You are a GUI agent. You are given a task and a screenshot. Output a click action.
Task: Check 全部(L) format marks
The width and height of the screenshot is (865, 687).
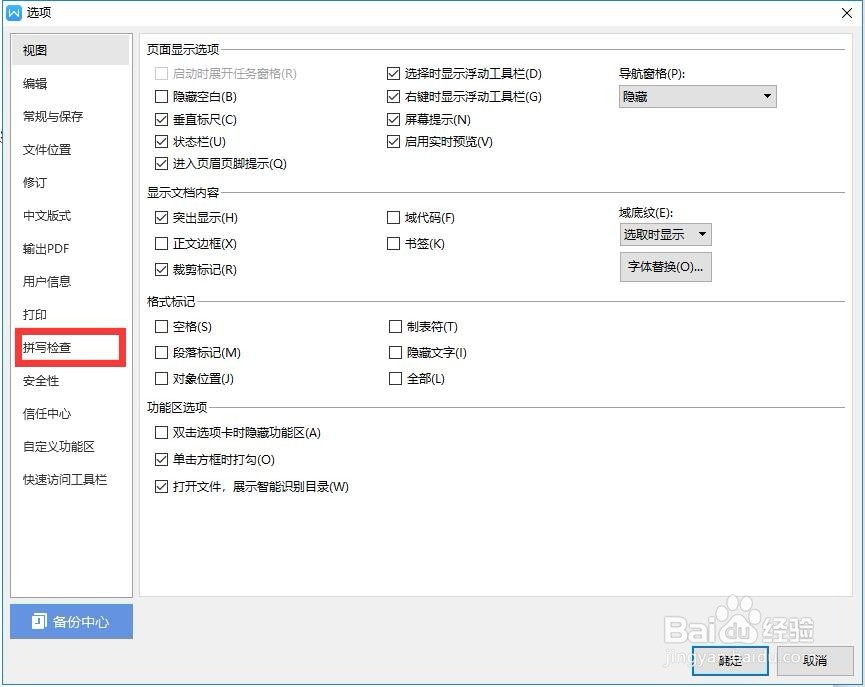[x=395, y=379]
